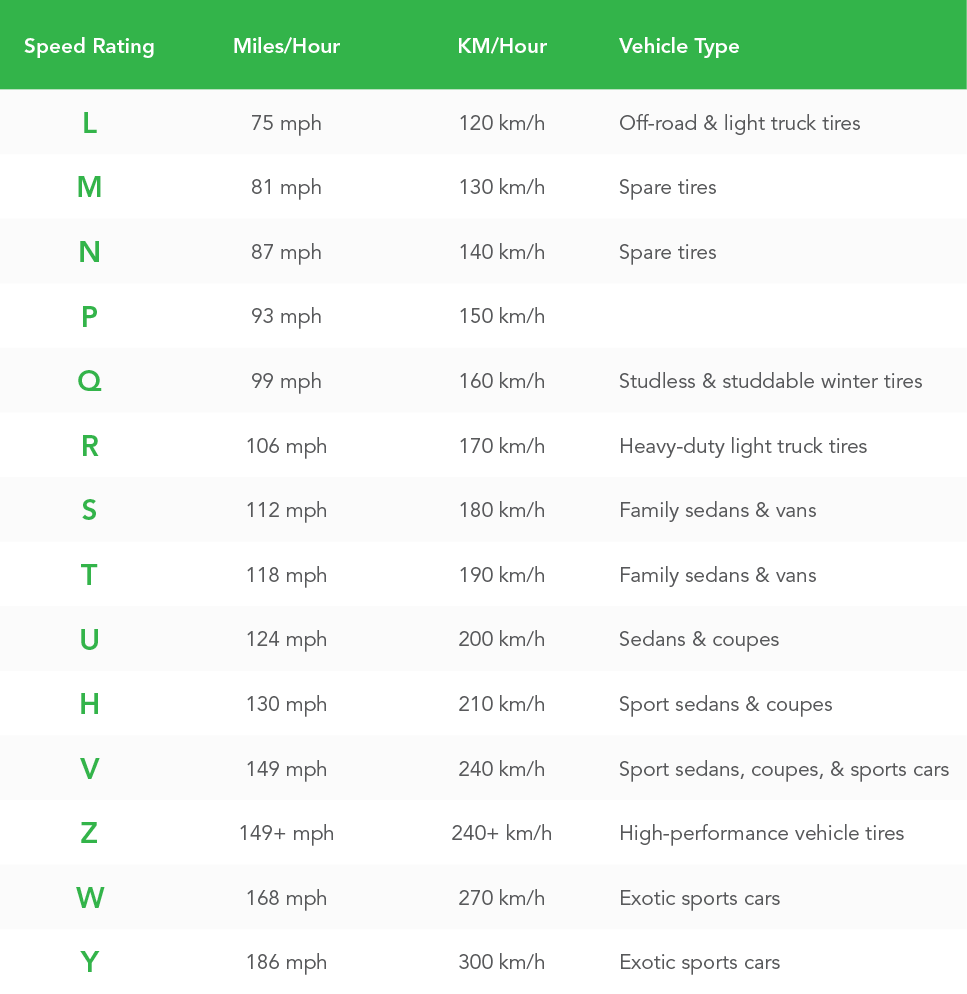
Task: Click the 150 km/h cell
Action: pos(502,316)
